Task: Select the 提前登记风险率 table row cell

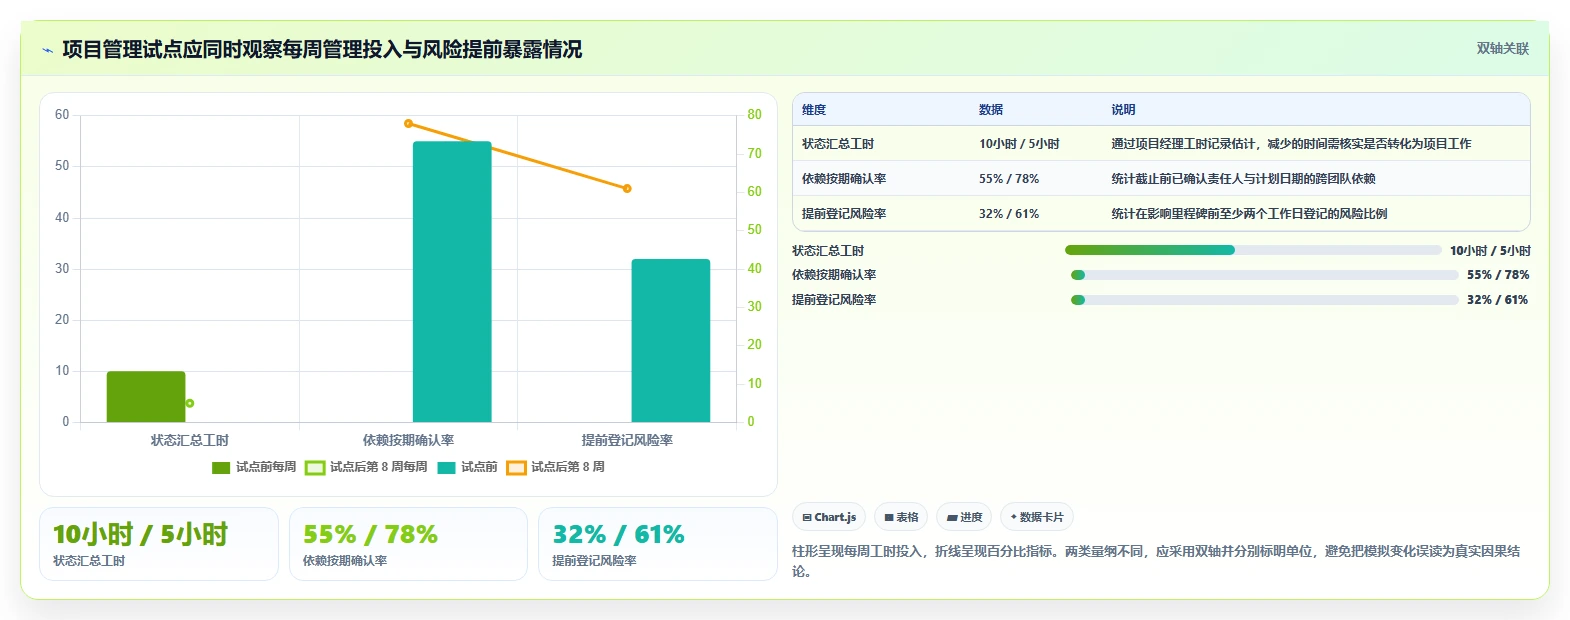Action: pos(844,214)
